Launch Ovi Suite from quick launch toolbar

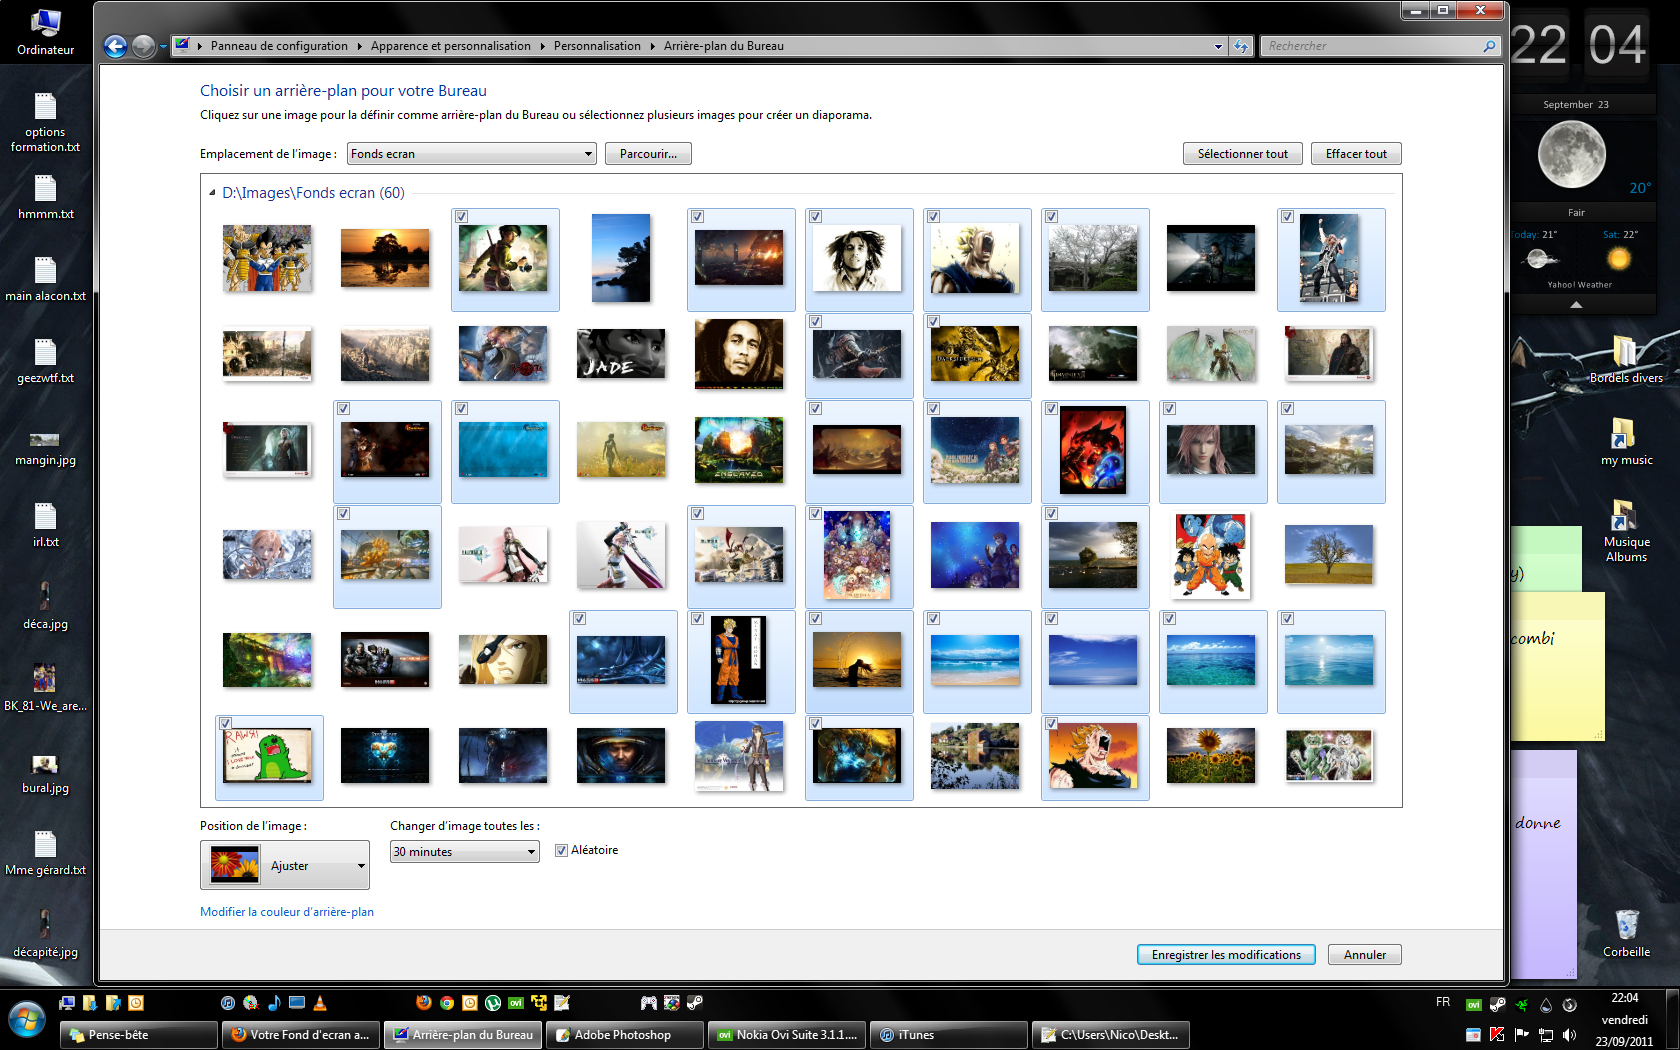click(x=516, y=1003)
